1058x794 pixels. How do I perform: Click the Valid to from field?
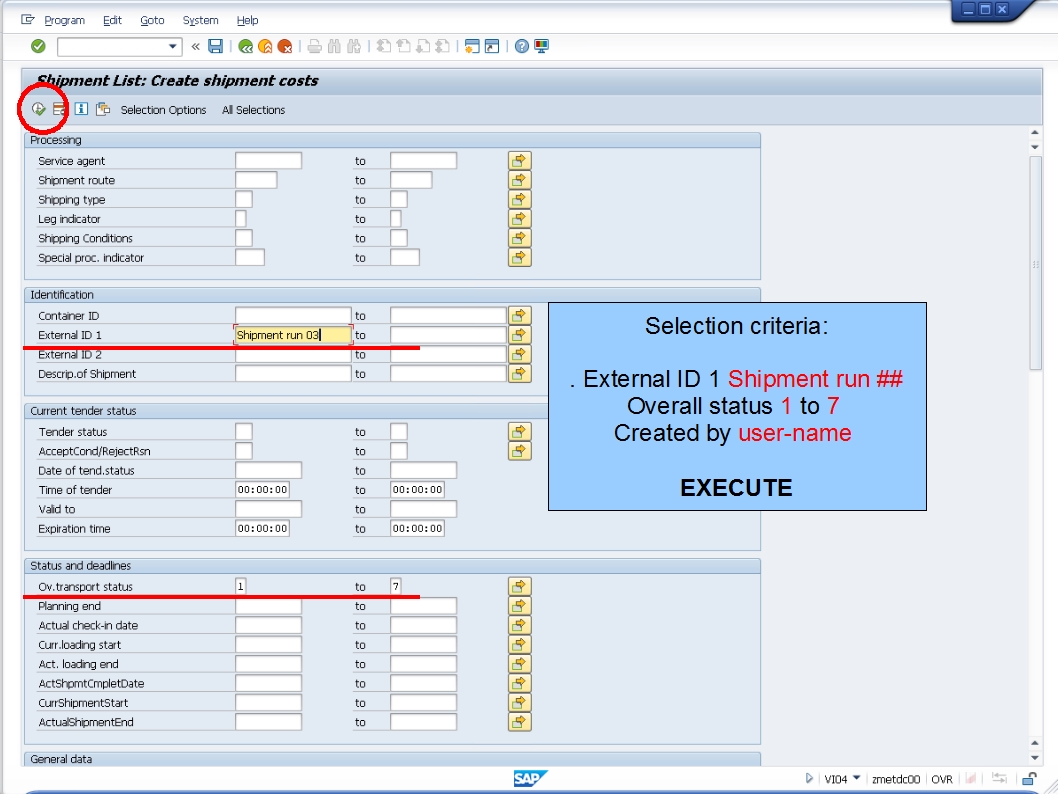pos(269,509)
